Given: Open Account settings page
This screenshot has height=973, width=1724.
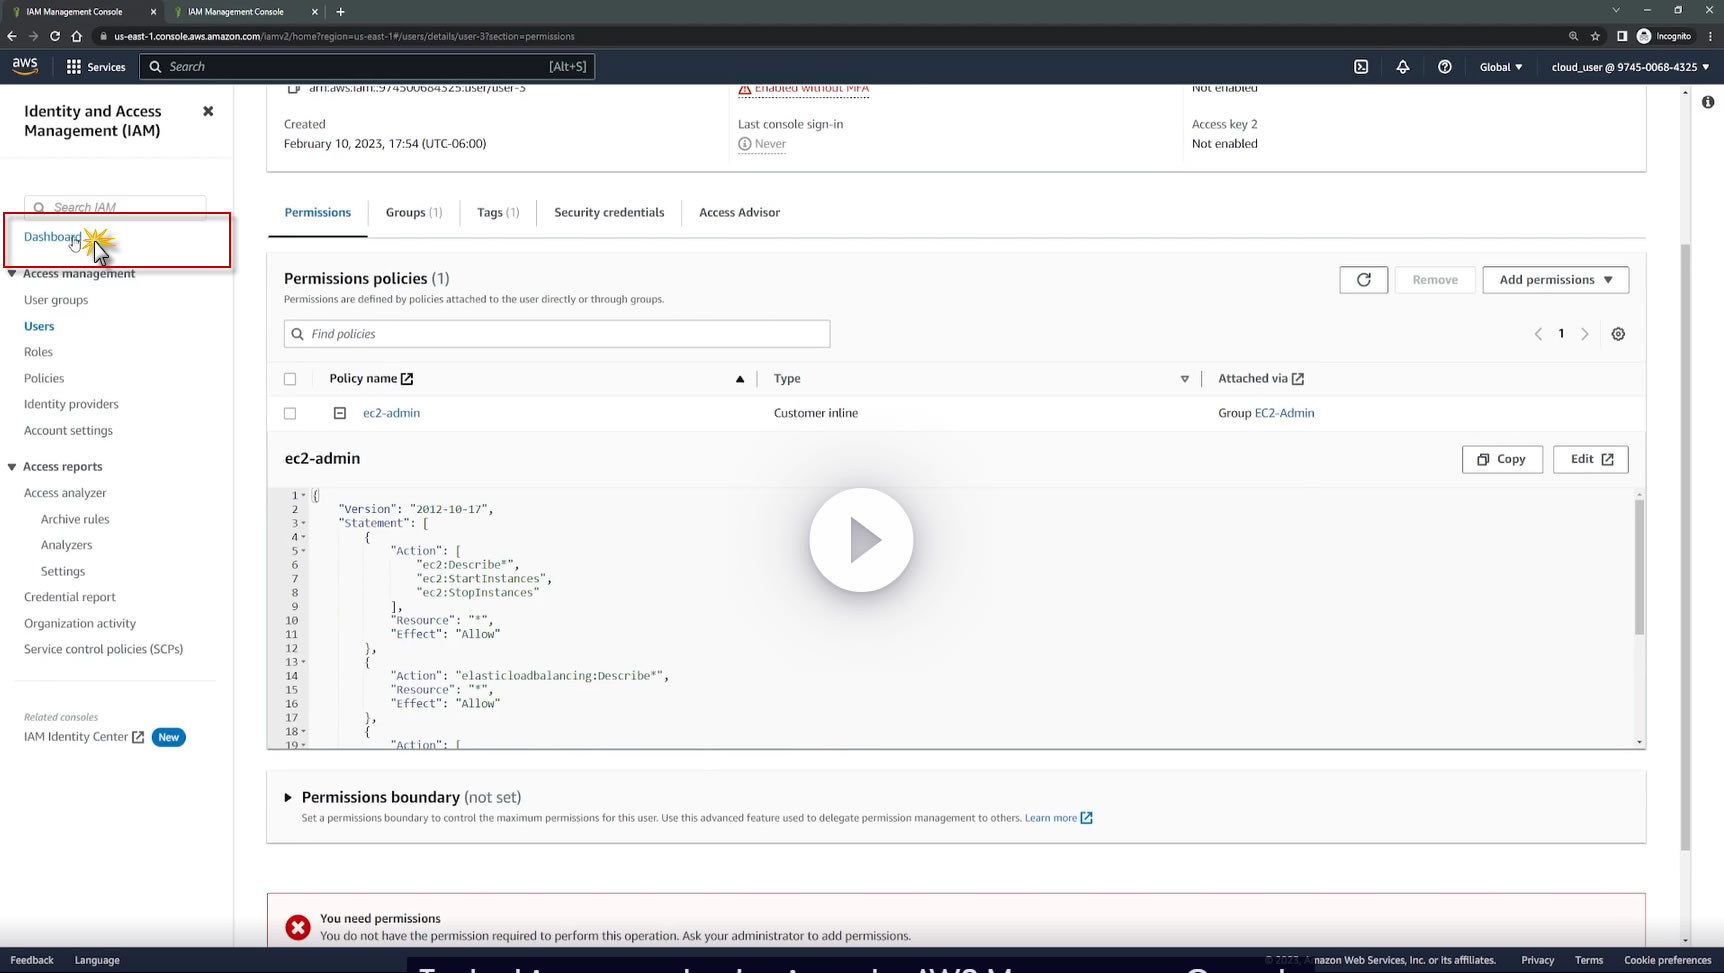Looking at the screenshot, I should click(68, 430).
